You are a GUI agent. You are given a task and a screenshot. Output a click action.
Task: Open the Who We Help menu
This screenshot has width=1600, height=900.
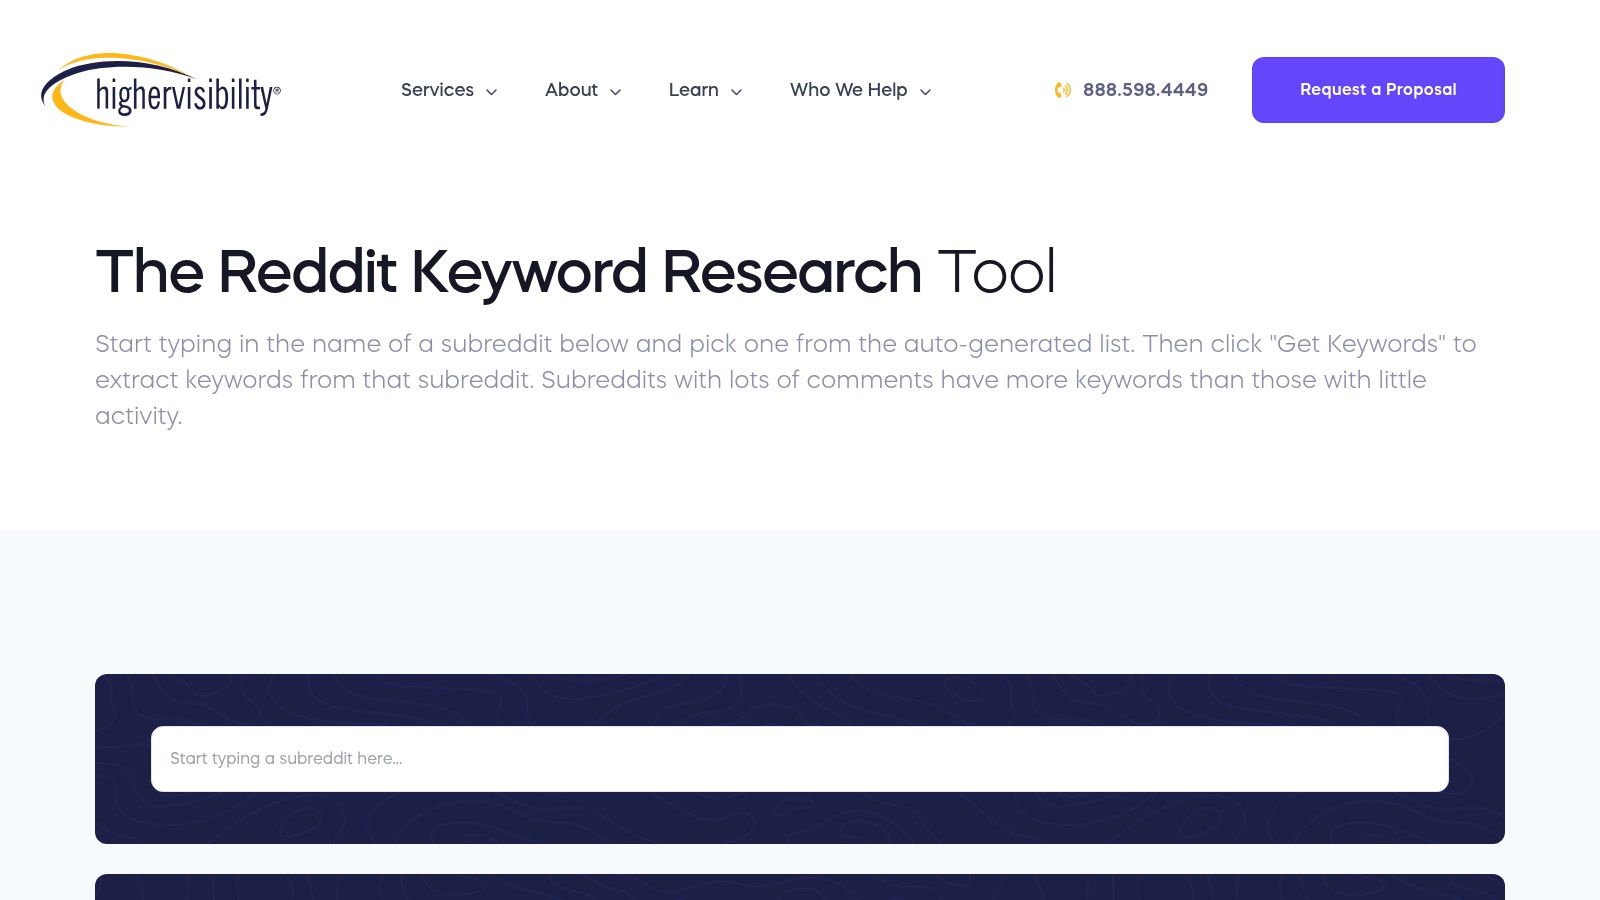(x=848, y=90)
